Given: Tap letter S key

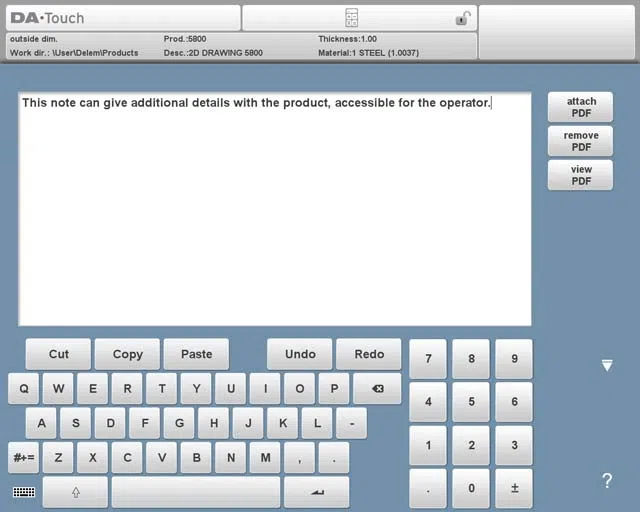Looking at the screenshot, I should (76, 423).
